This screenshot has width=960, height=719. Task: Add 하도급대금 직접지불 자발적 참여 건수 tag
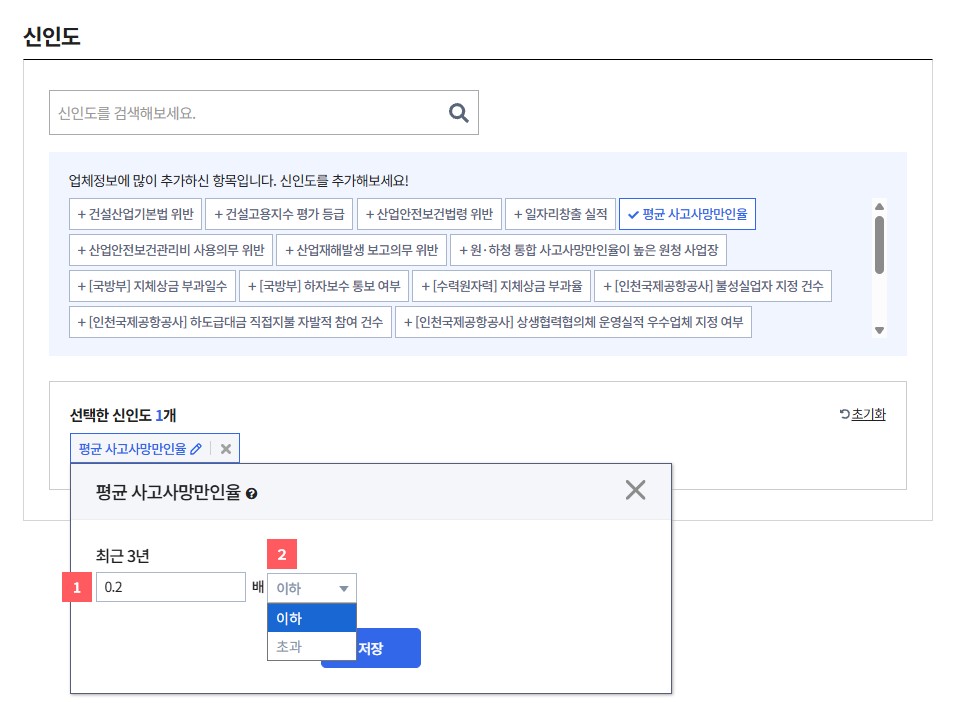click(x=230, y=322)
